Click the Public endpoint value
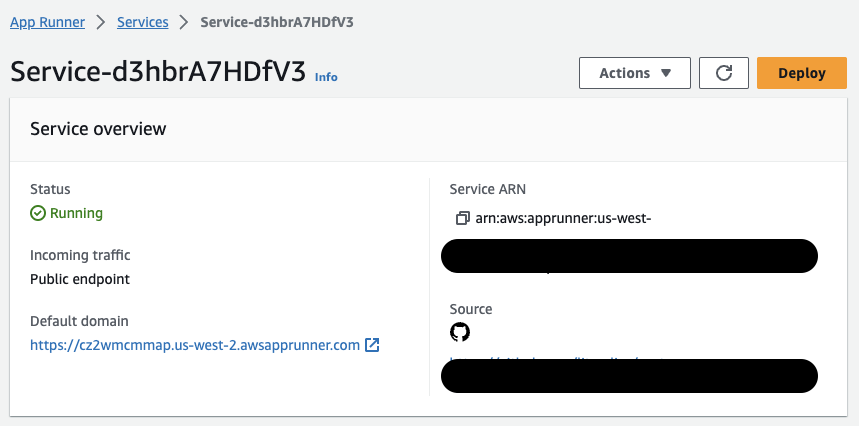The width and height of the screenshot is (859, 426). pos(80,279)
